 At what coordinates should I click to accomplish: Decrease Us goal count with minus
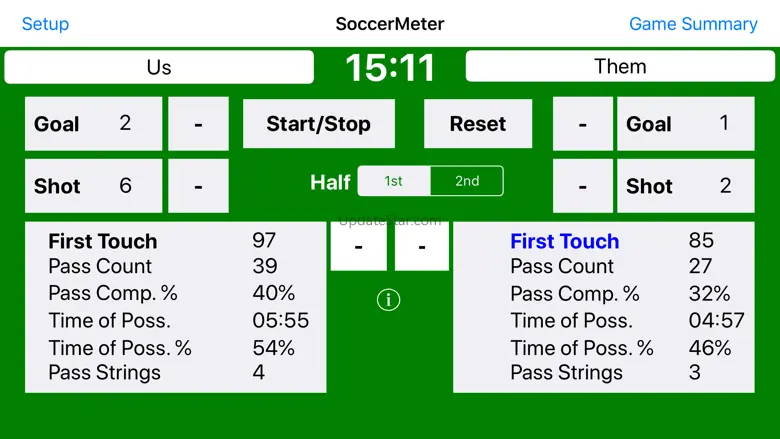(198, 124)
